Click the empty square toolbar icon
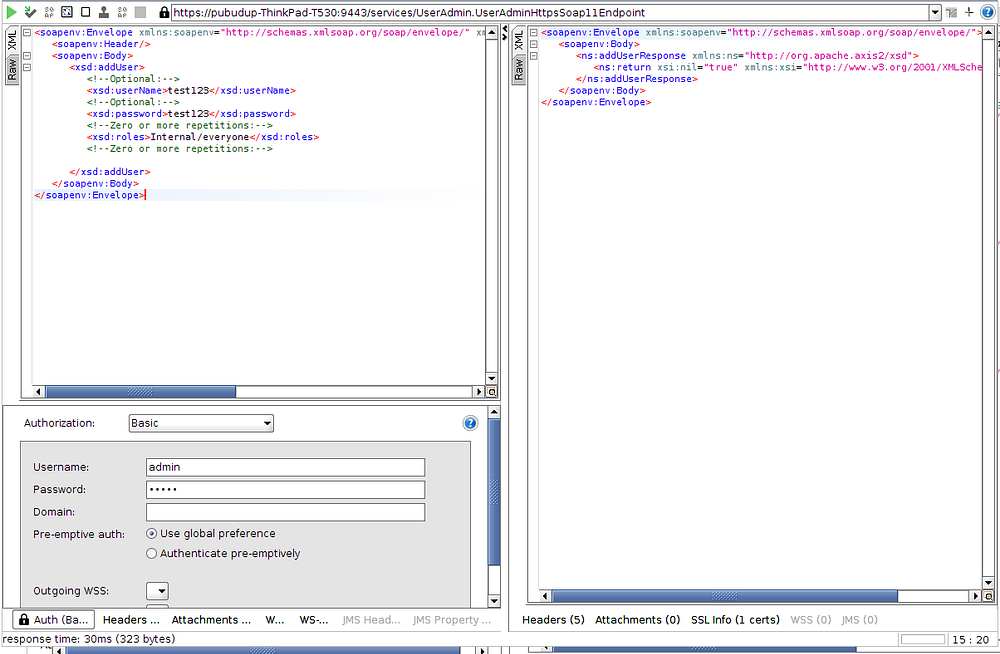1000x654 pixels. click(x=85, y=11)
